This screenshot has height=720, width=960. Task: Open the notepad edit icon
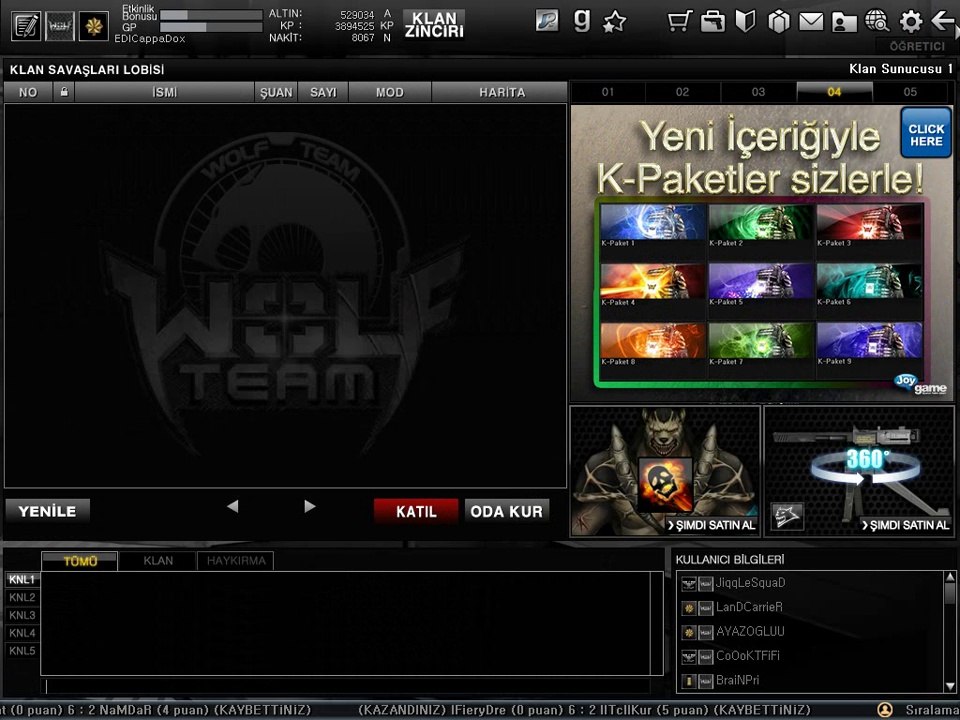click(x=26, y=26)
